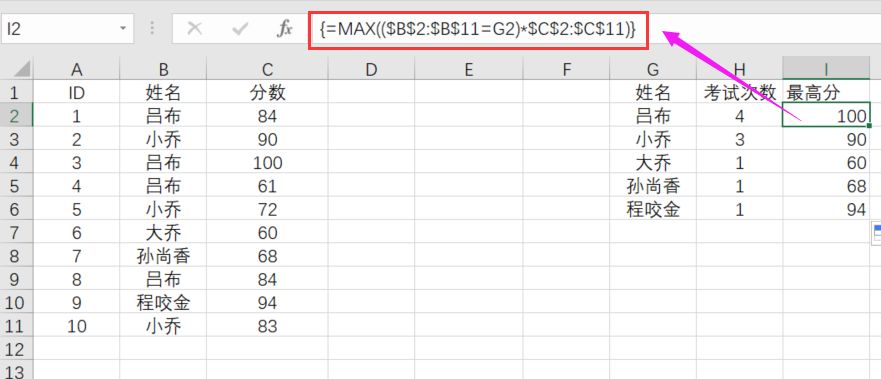Open the Name Box dropdown arrow
881x379 pixels.
click(123, 28)
